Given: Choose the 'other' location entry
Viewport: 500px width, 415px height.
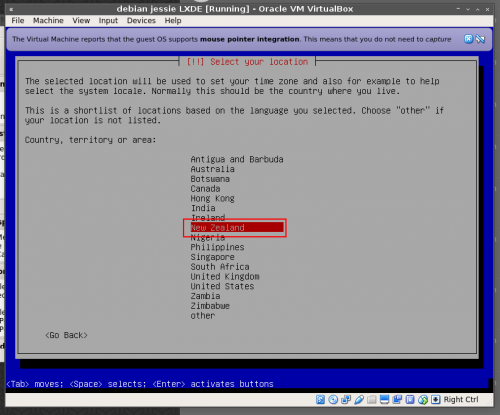Looking at the screenshot, I should coord(203,316).
